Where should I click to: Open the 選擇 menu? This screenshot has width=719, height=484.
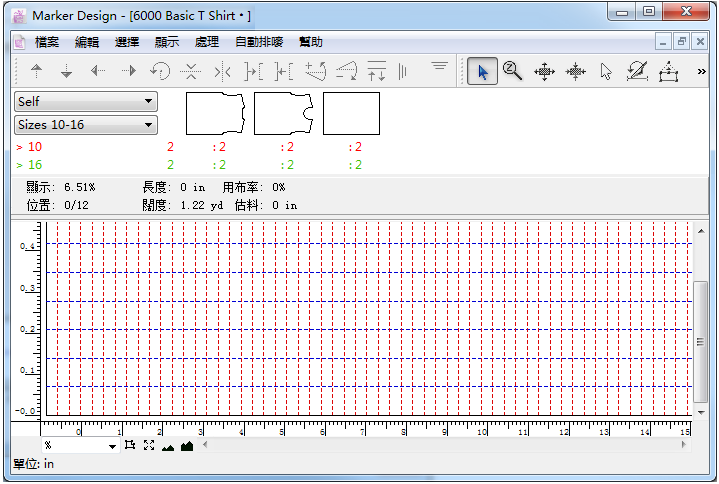click(127, 42)
